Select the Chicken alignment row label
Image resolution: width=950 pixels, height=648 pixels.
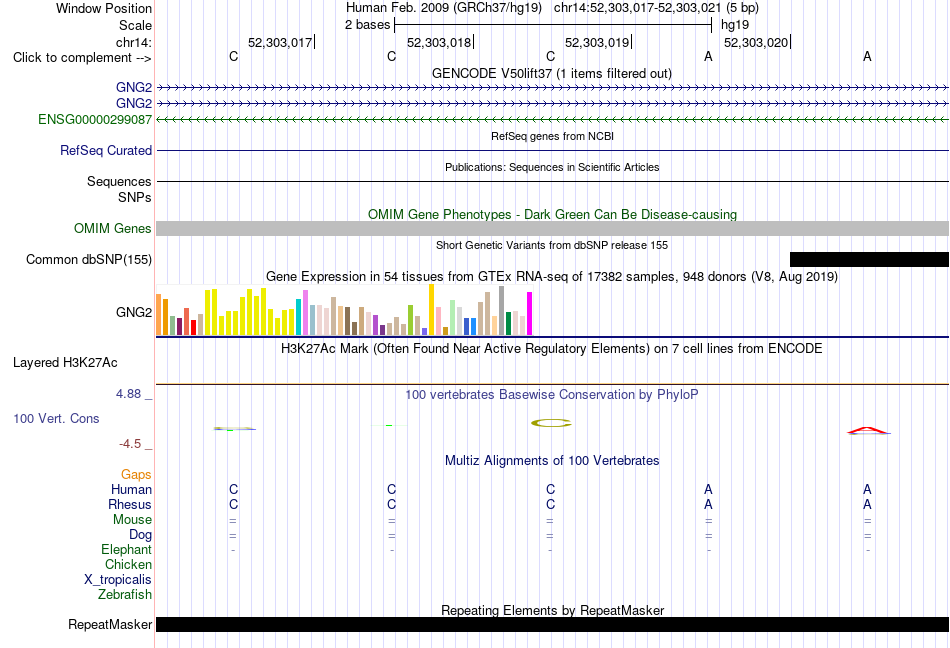[128, 564]
